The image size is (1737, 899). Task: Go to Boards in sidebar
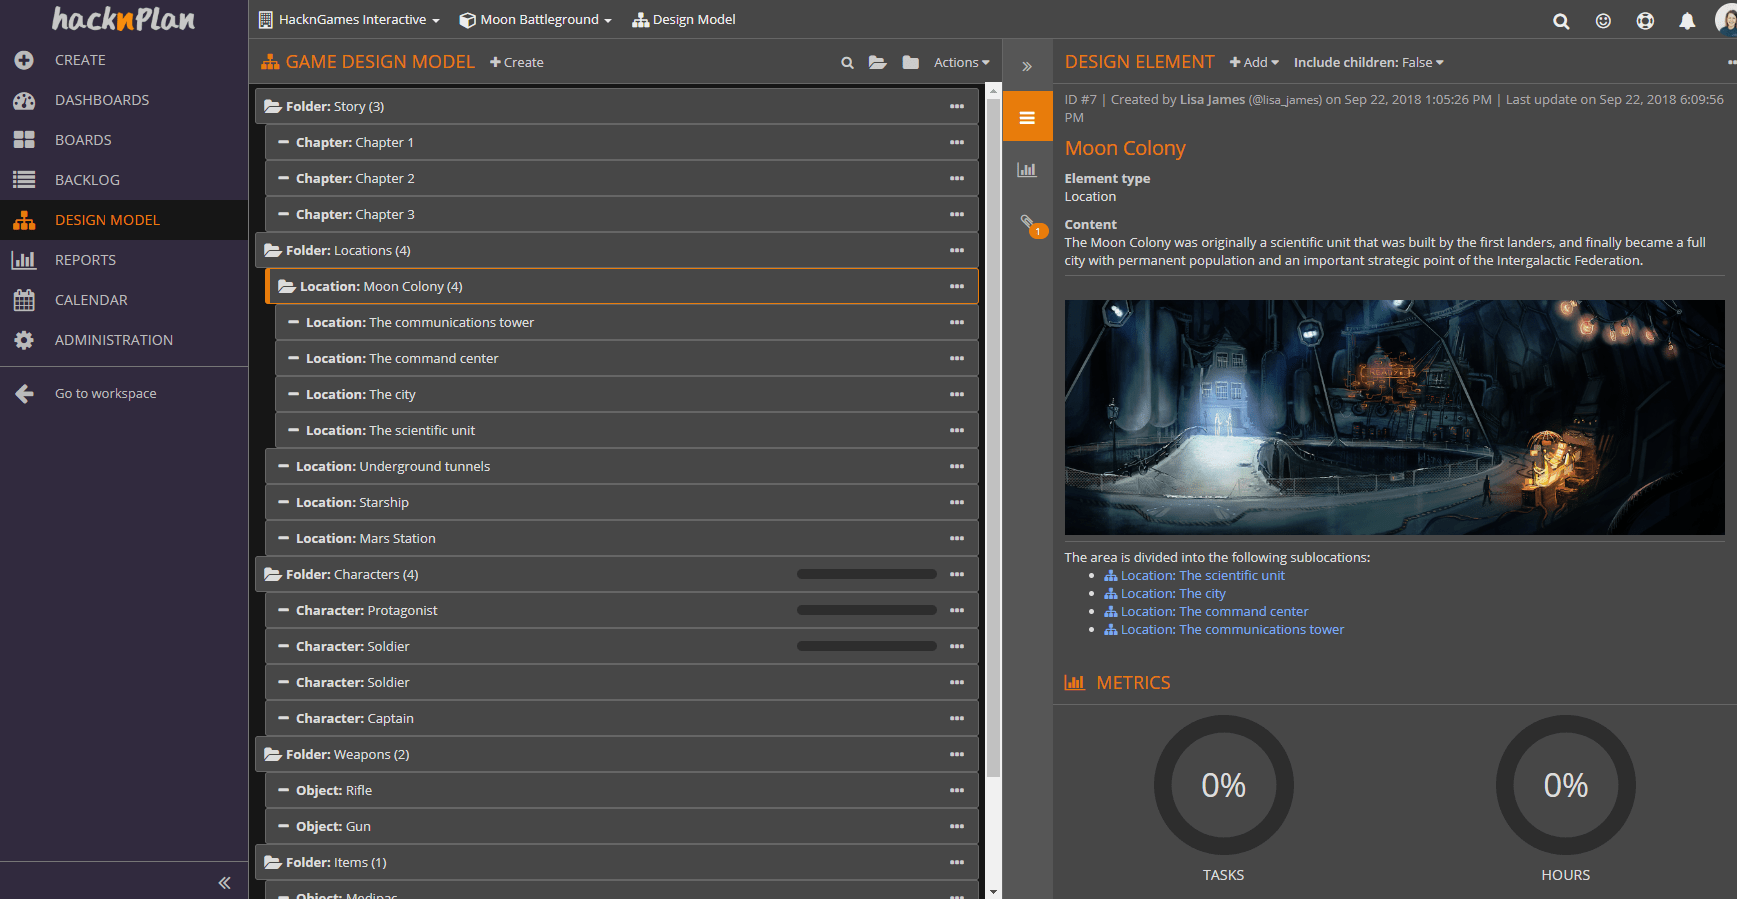(83, 140)
